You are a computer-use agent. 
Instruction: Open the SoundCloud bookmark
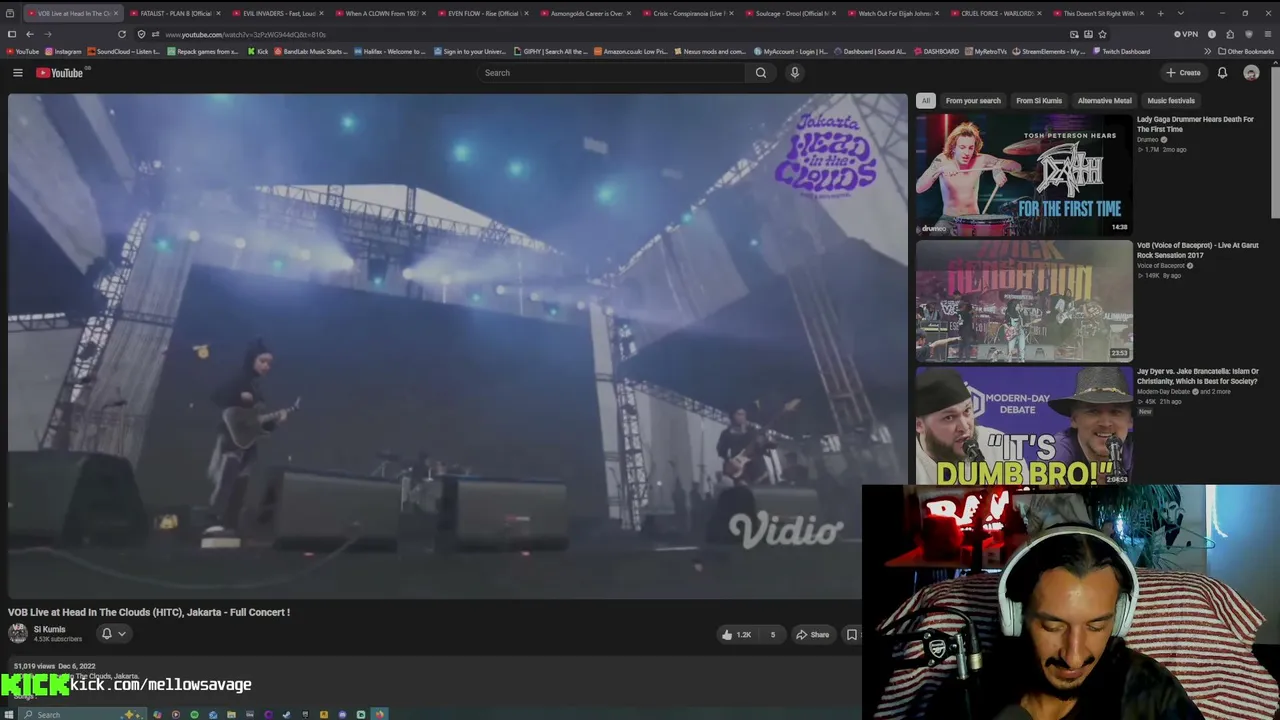point(126,51)
